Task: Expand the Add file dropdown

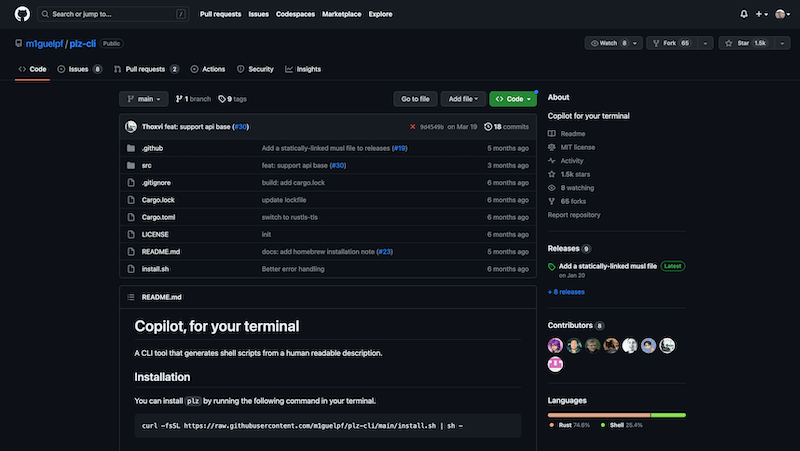Action: tap(463, 99)
